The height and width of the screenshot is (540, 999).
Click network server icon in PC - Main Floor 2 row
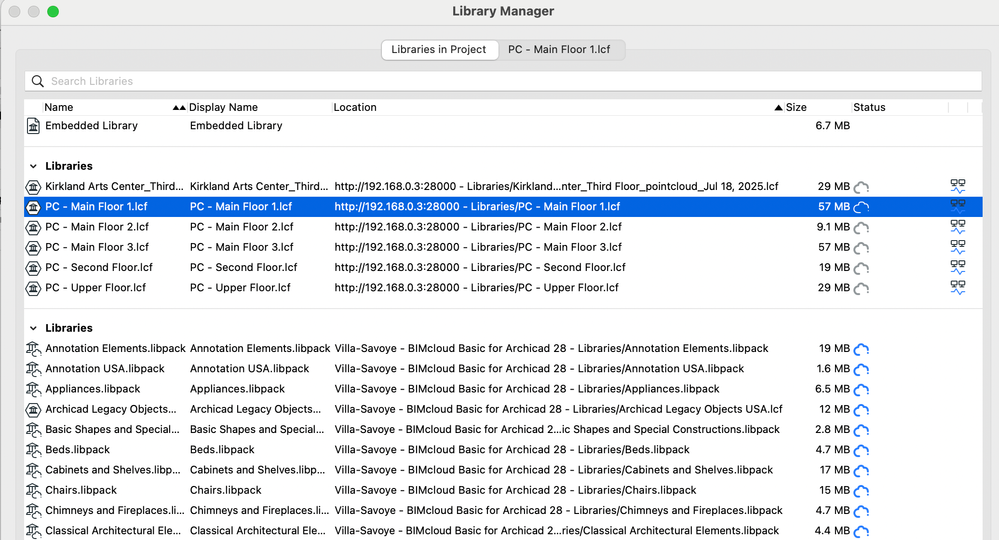pyautogui.click(x=958, y=227)
